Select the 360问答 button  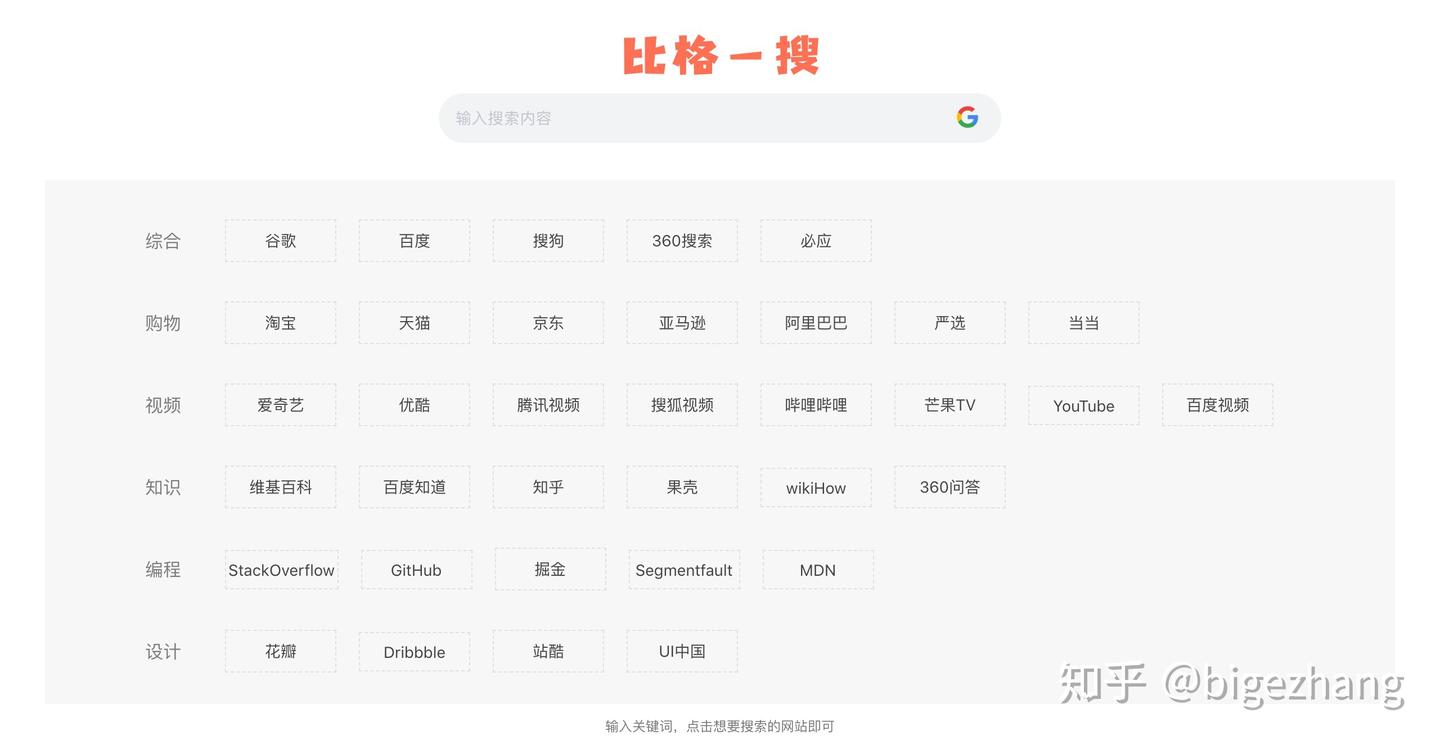point(950,487)
